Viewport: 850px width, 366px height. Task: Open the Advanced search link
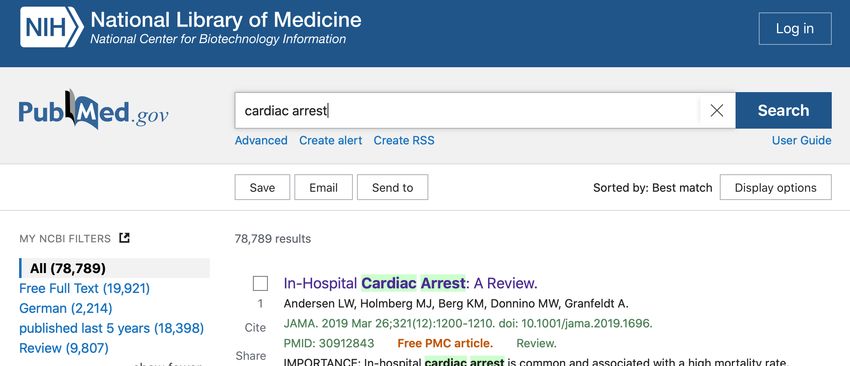(261, 140)
